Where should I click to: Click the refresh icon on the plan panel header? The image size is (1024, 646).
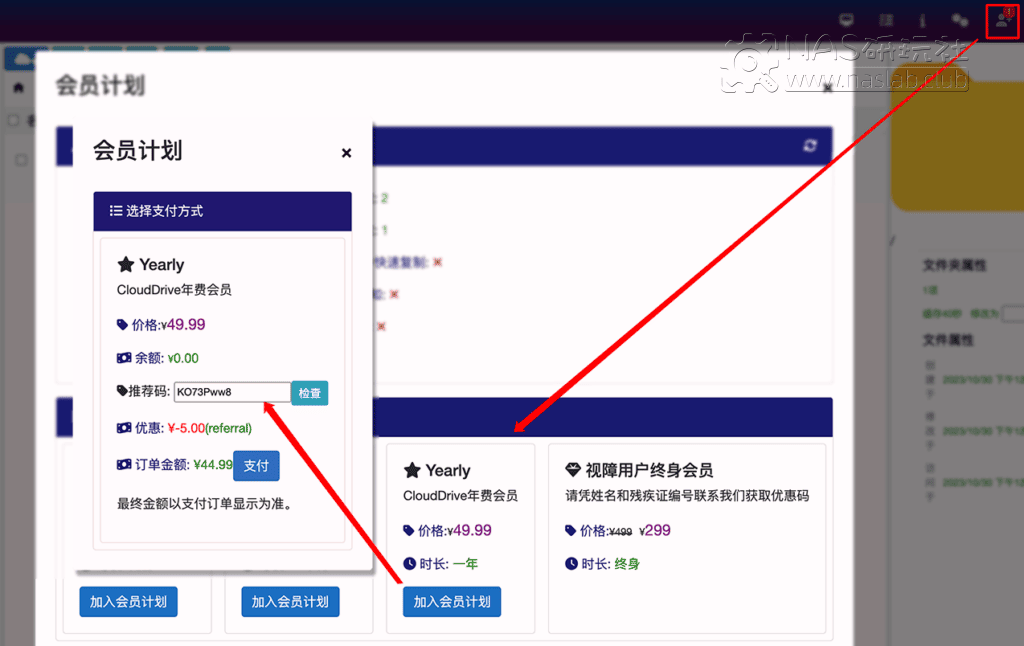[810, 144]
